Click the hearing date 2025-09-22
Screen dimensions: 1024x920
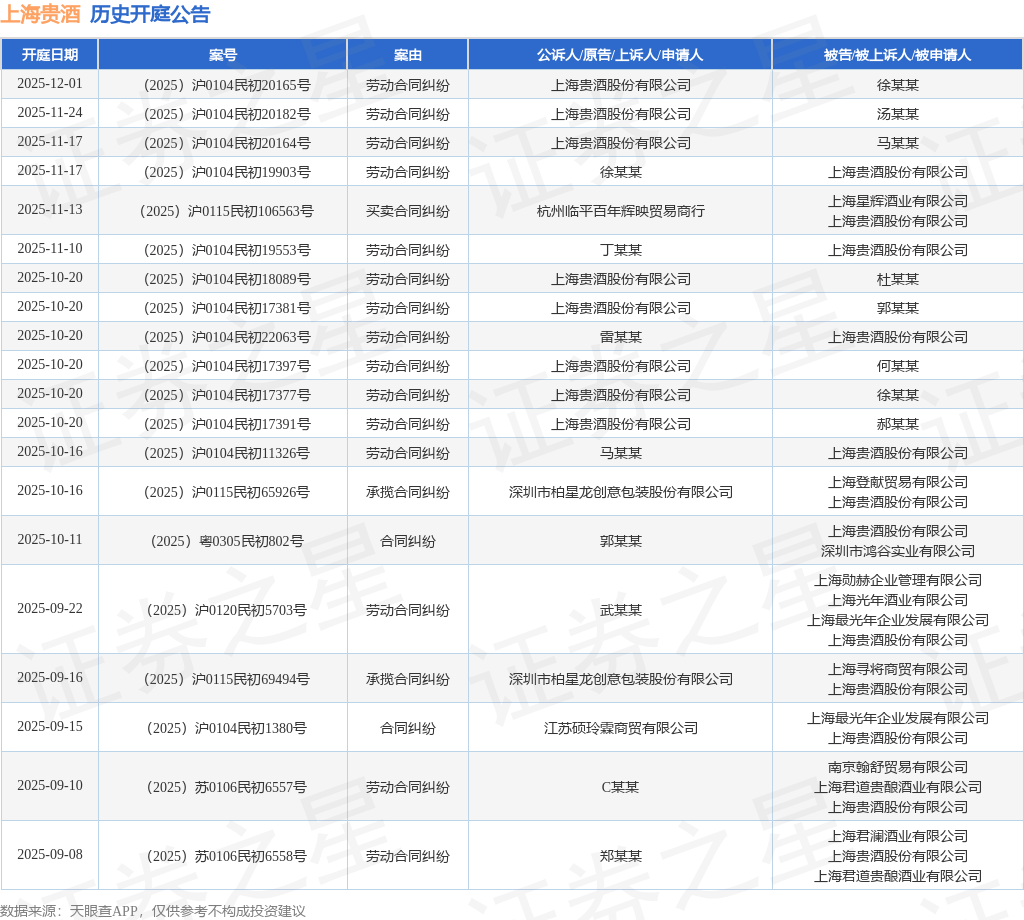pyautogui.click(x=50, y=609)
